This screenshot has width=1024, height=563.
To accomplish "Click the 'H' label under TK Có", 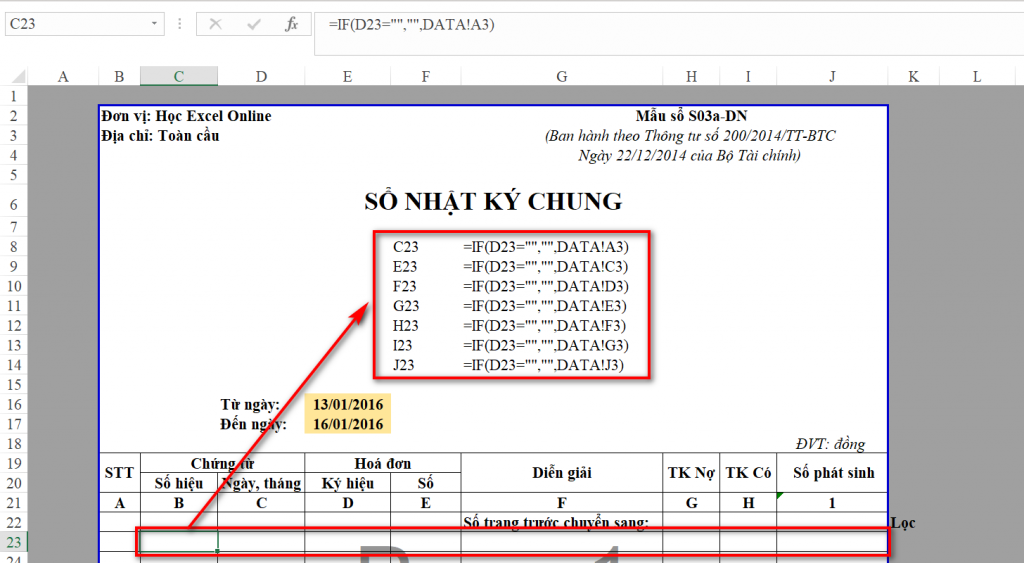I will click(748, 503).
